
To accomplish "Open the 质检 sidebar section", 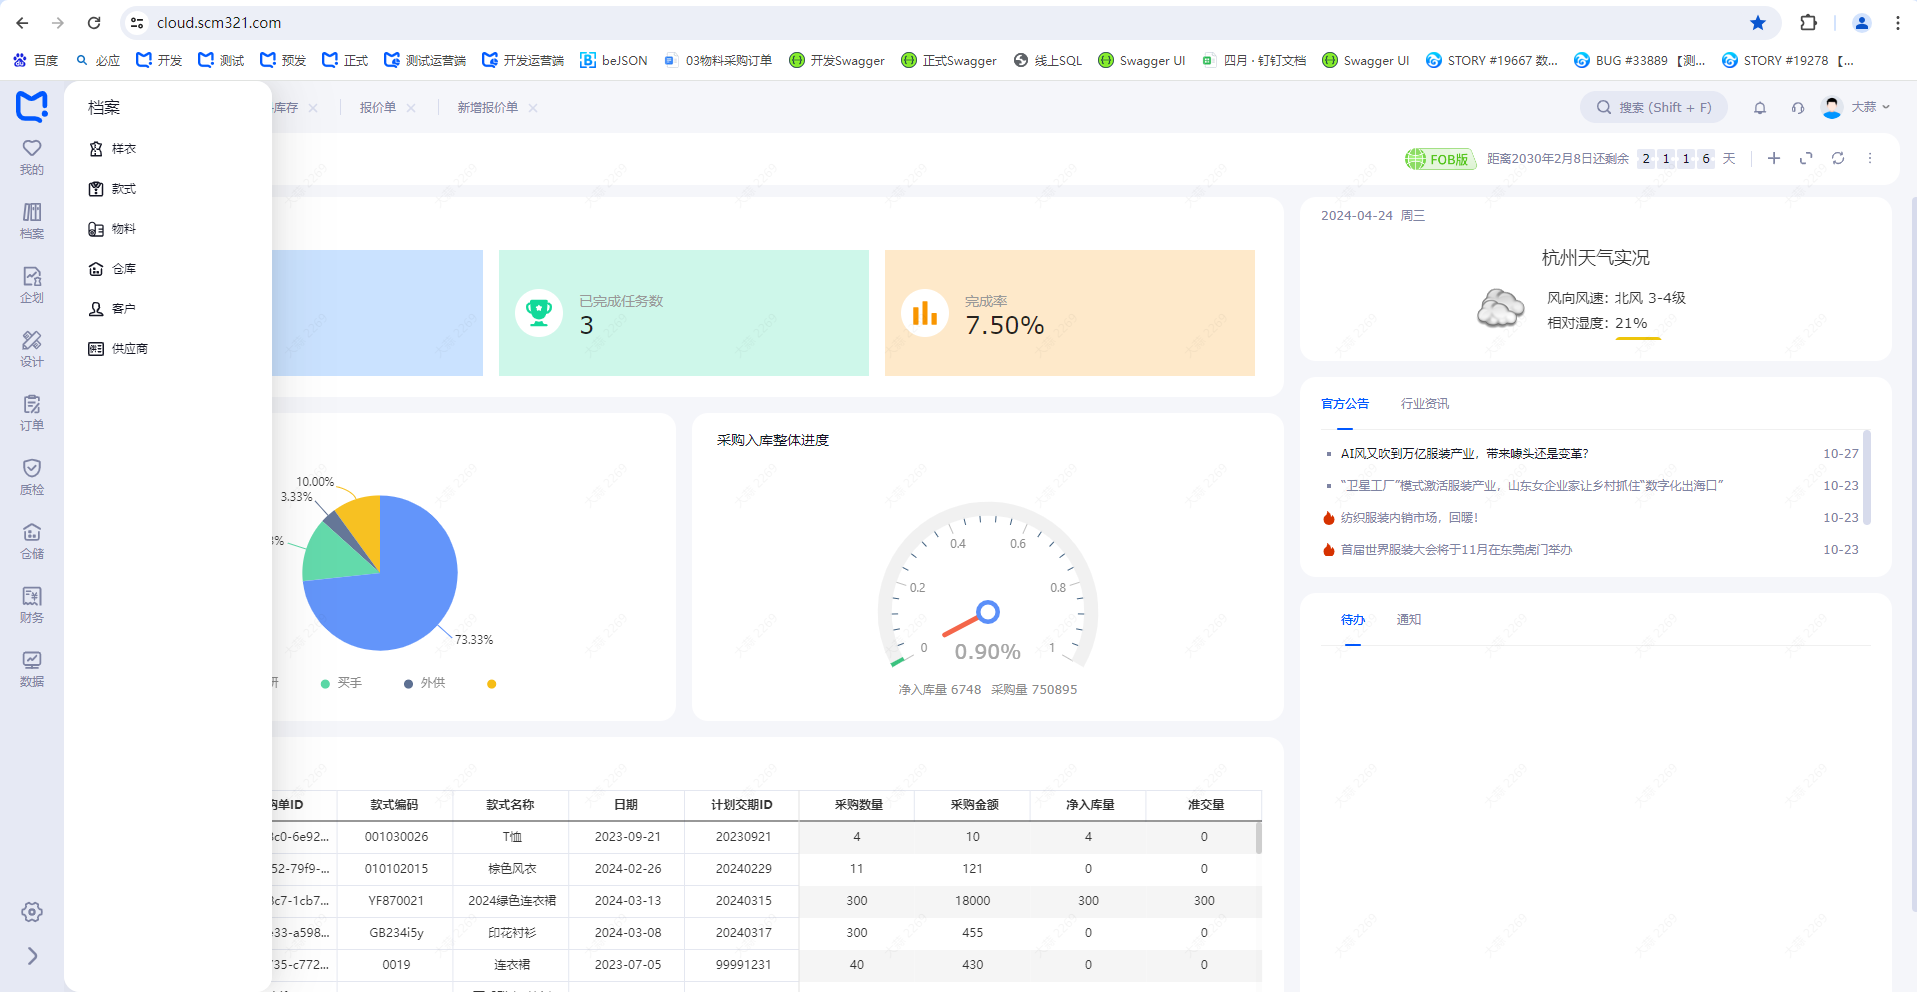I will (32, 477).
